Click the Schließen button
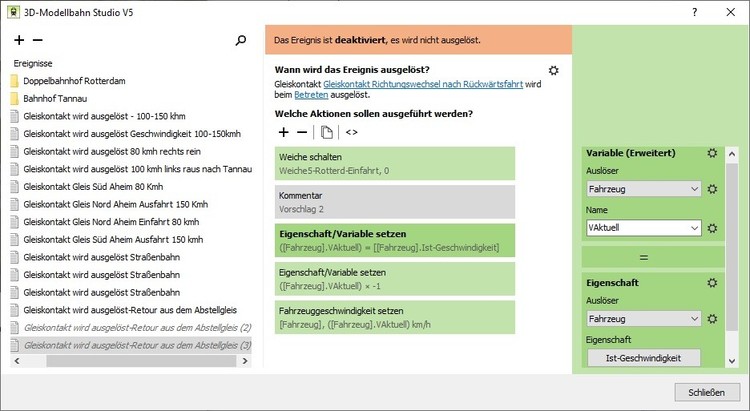 (699, 391)
